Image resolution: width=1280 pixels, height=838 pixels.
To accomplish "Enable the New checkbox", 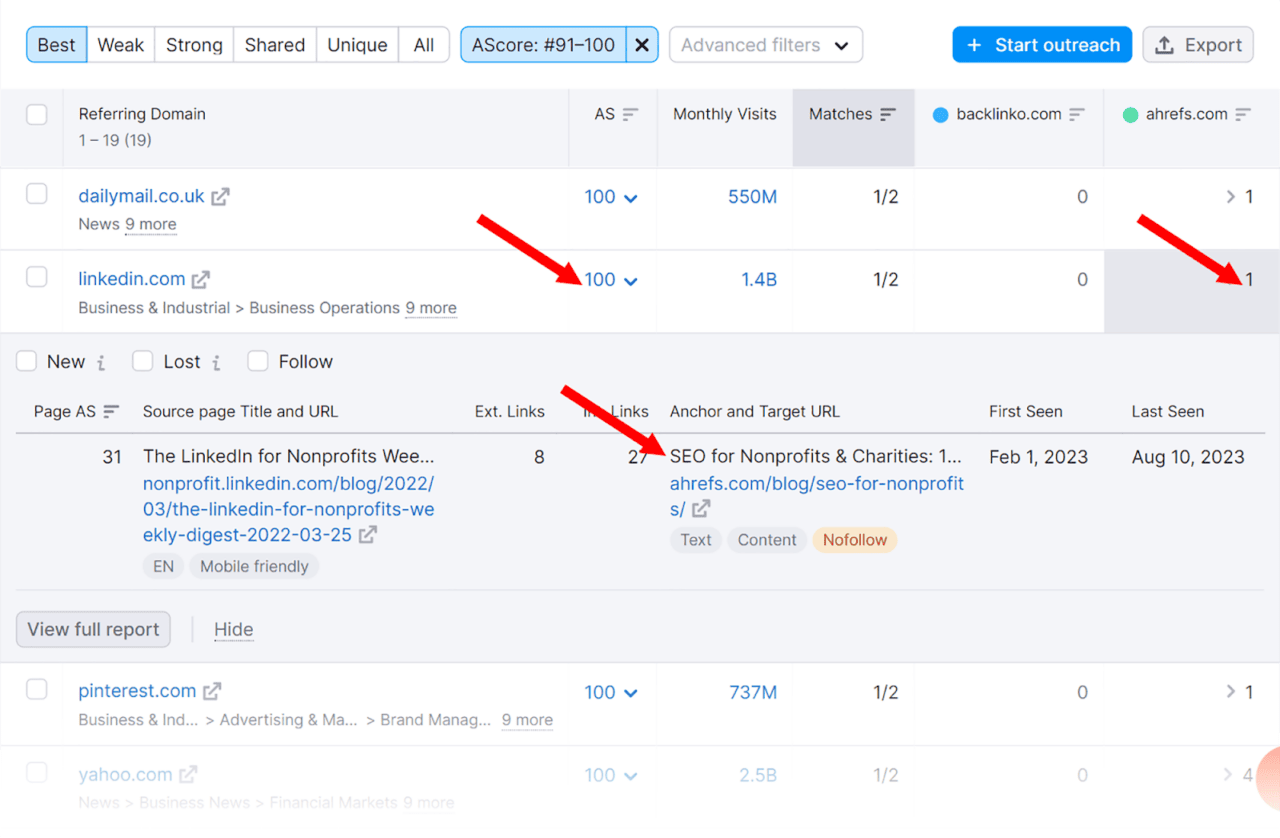I will coord(26,361).
